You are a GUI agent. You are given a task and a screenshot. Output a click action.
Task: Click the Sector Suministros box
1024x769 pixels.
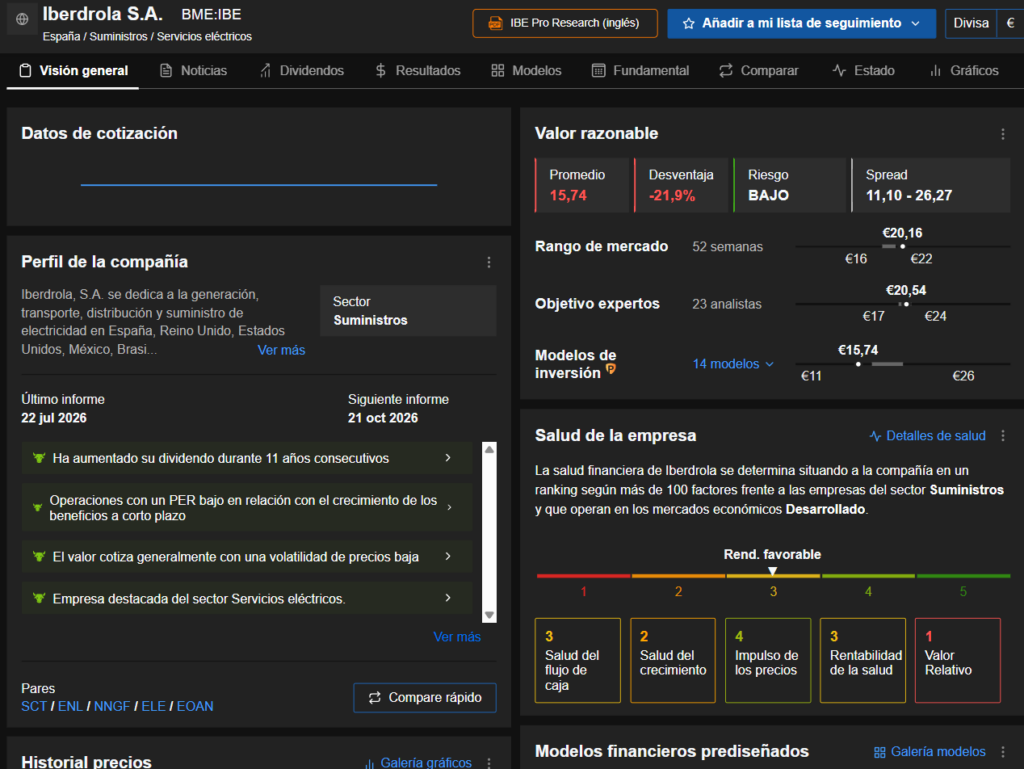(408, 311)
